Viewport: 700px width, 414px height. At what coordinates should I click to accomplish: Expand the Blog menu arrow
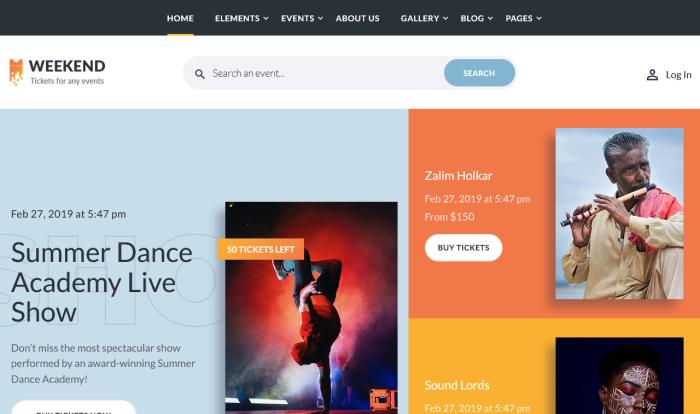(490, 18)
